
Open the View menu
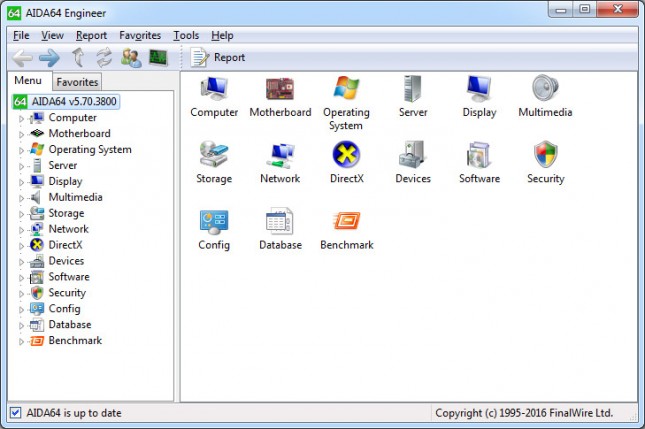click(x=52, y=35)
